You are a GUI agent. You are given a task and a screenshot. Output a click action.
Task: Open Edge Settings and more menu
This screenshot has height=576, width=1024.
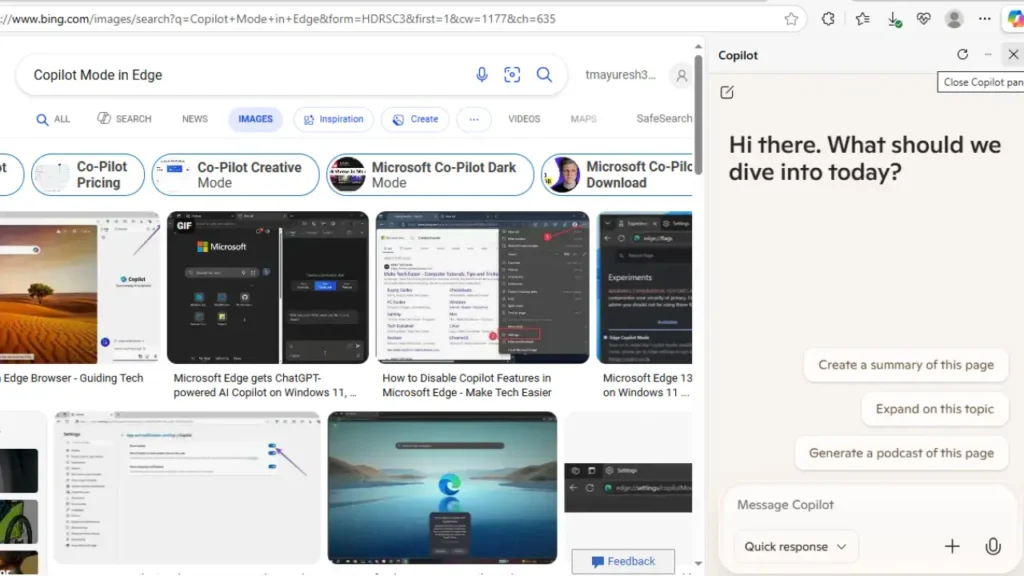pos(985,19)
